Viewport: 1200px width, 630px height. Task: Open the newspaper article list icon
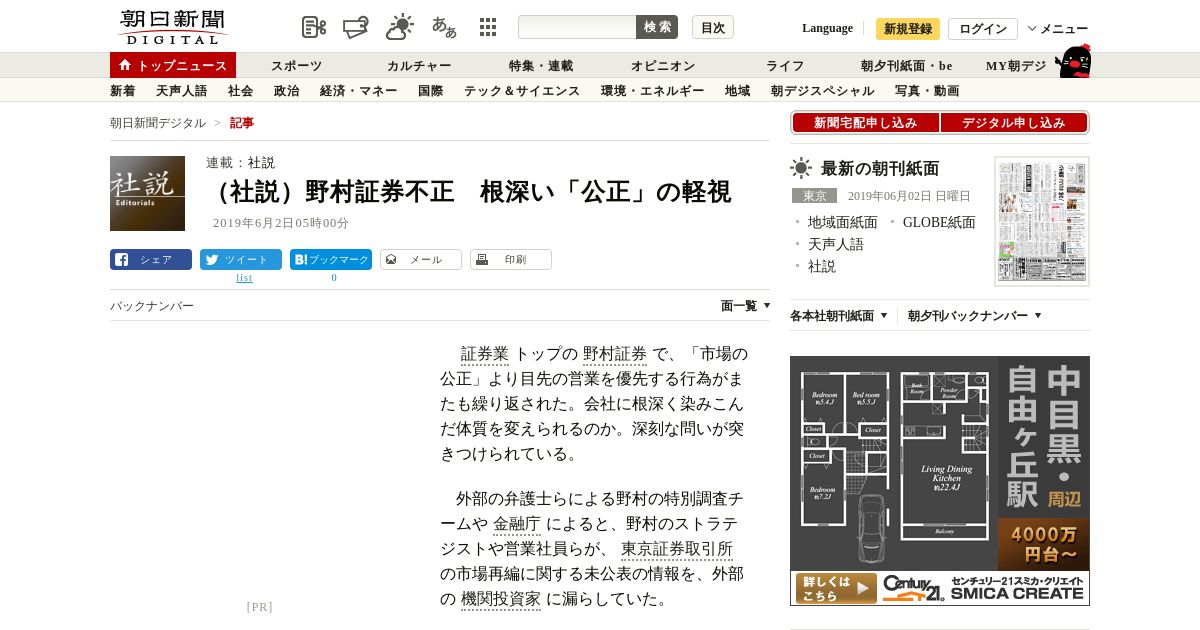click(314, 27)
